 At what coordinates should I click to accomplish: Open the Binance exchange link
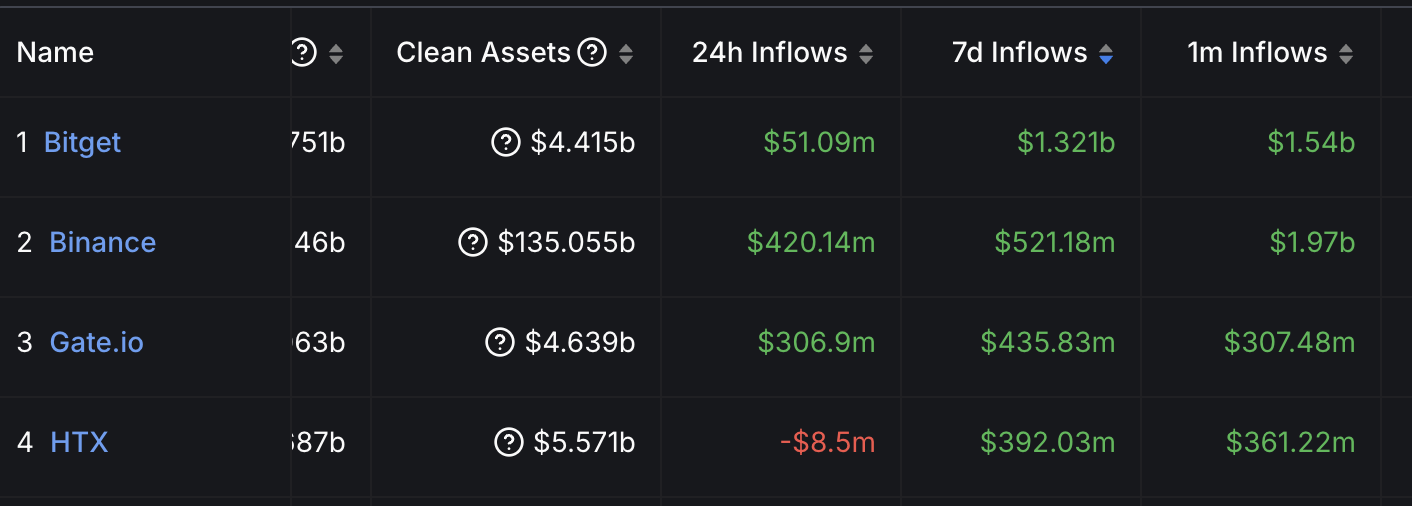(x=103, y=243)
